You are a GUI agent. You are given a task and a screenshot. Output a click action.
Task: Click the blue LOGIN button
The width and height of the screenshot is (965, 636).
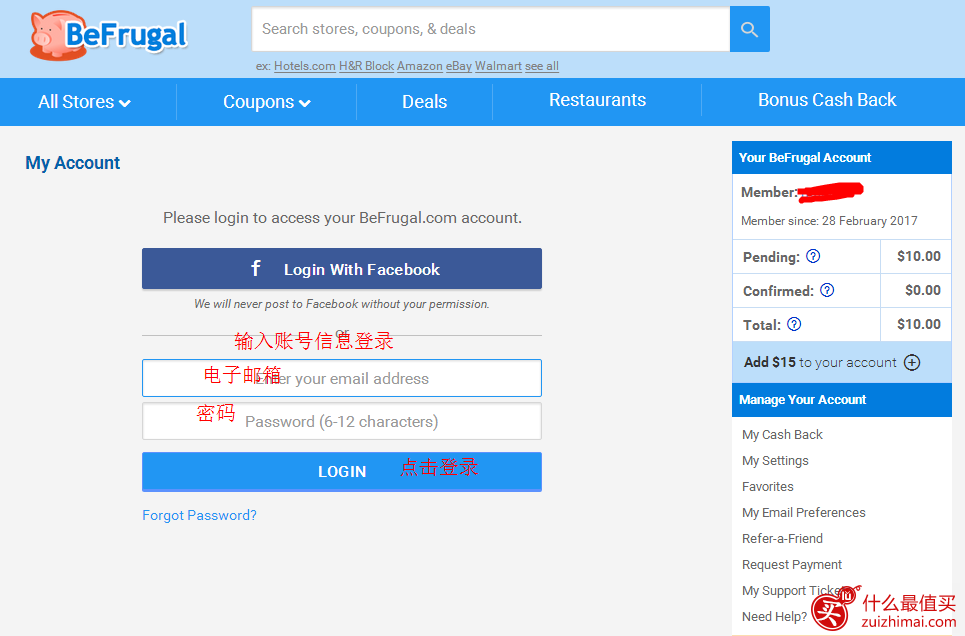pos(342,472)
